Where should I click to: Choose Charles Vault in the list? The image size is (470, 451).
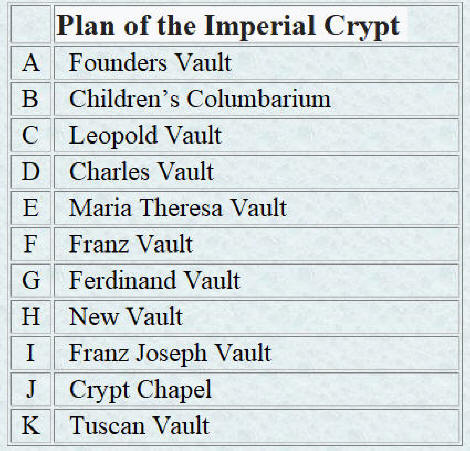[141, 172]
